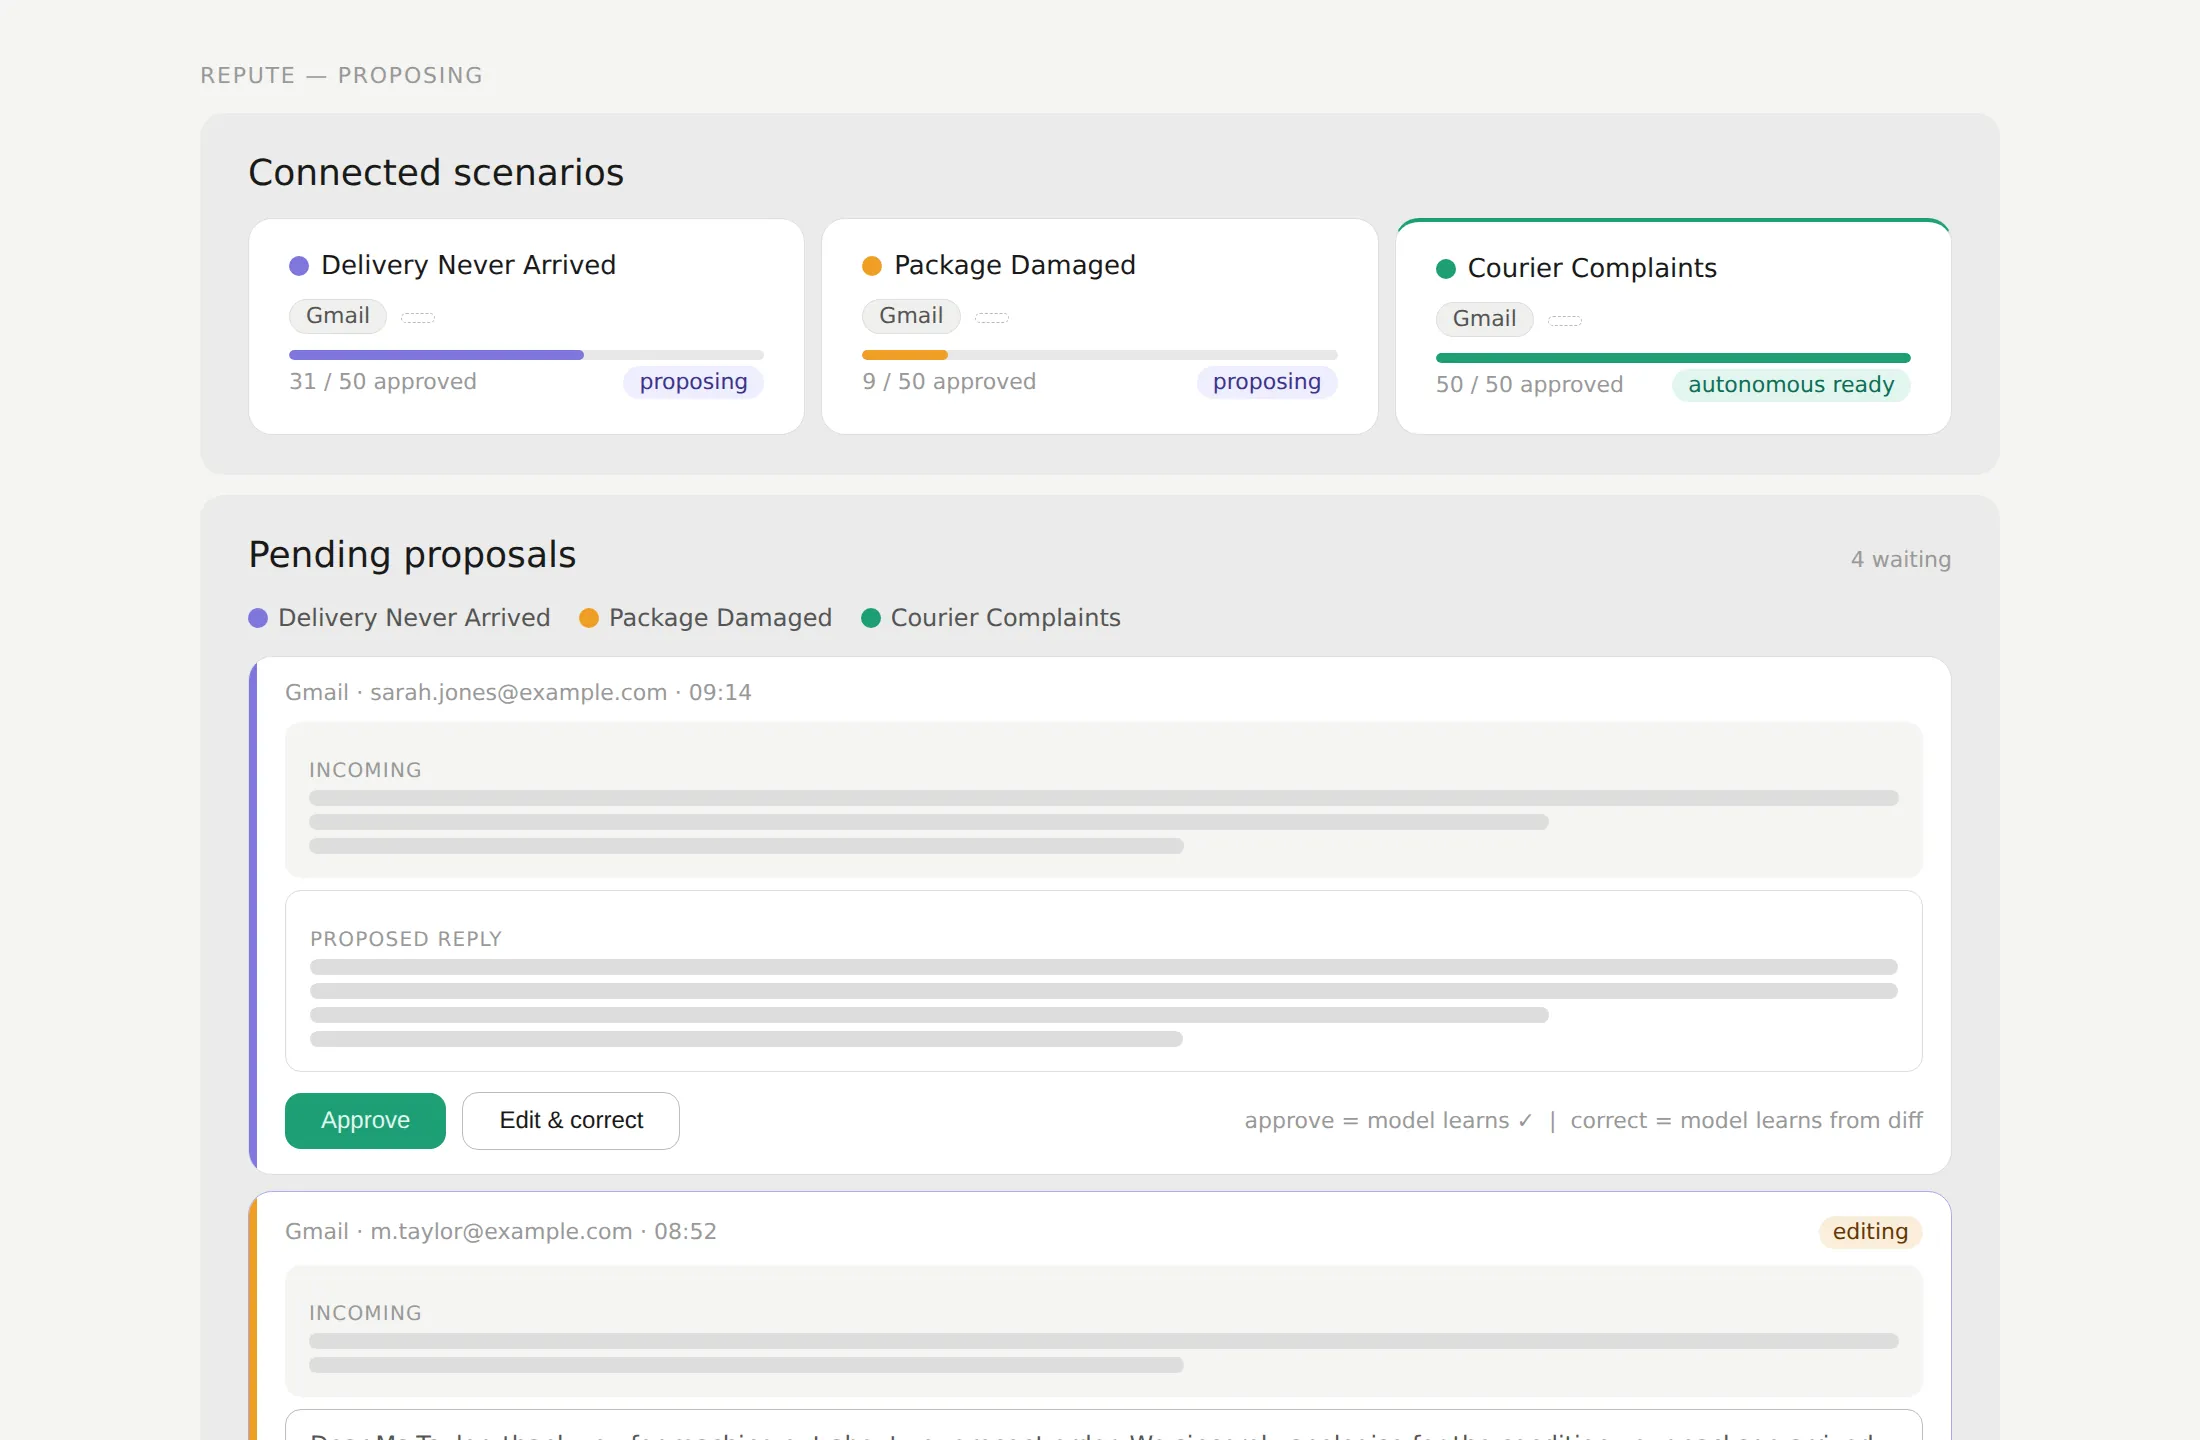The image size is (2200, 1440).
Task: Click the m.taylor@example.com proposal header
Action: click(x=501, y=1232)
